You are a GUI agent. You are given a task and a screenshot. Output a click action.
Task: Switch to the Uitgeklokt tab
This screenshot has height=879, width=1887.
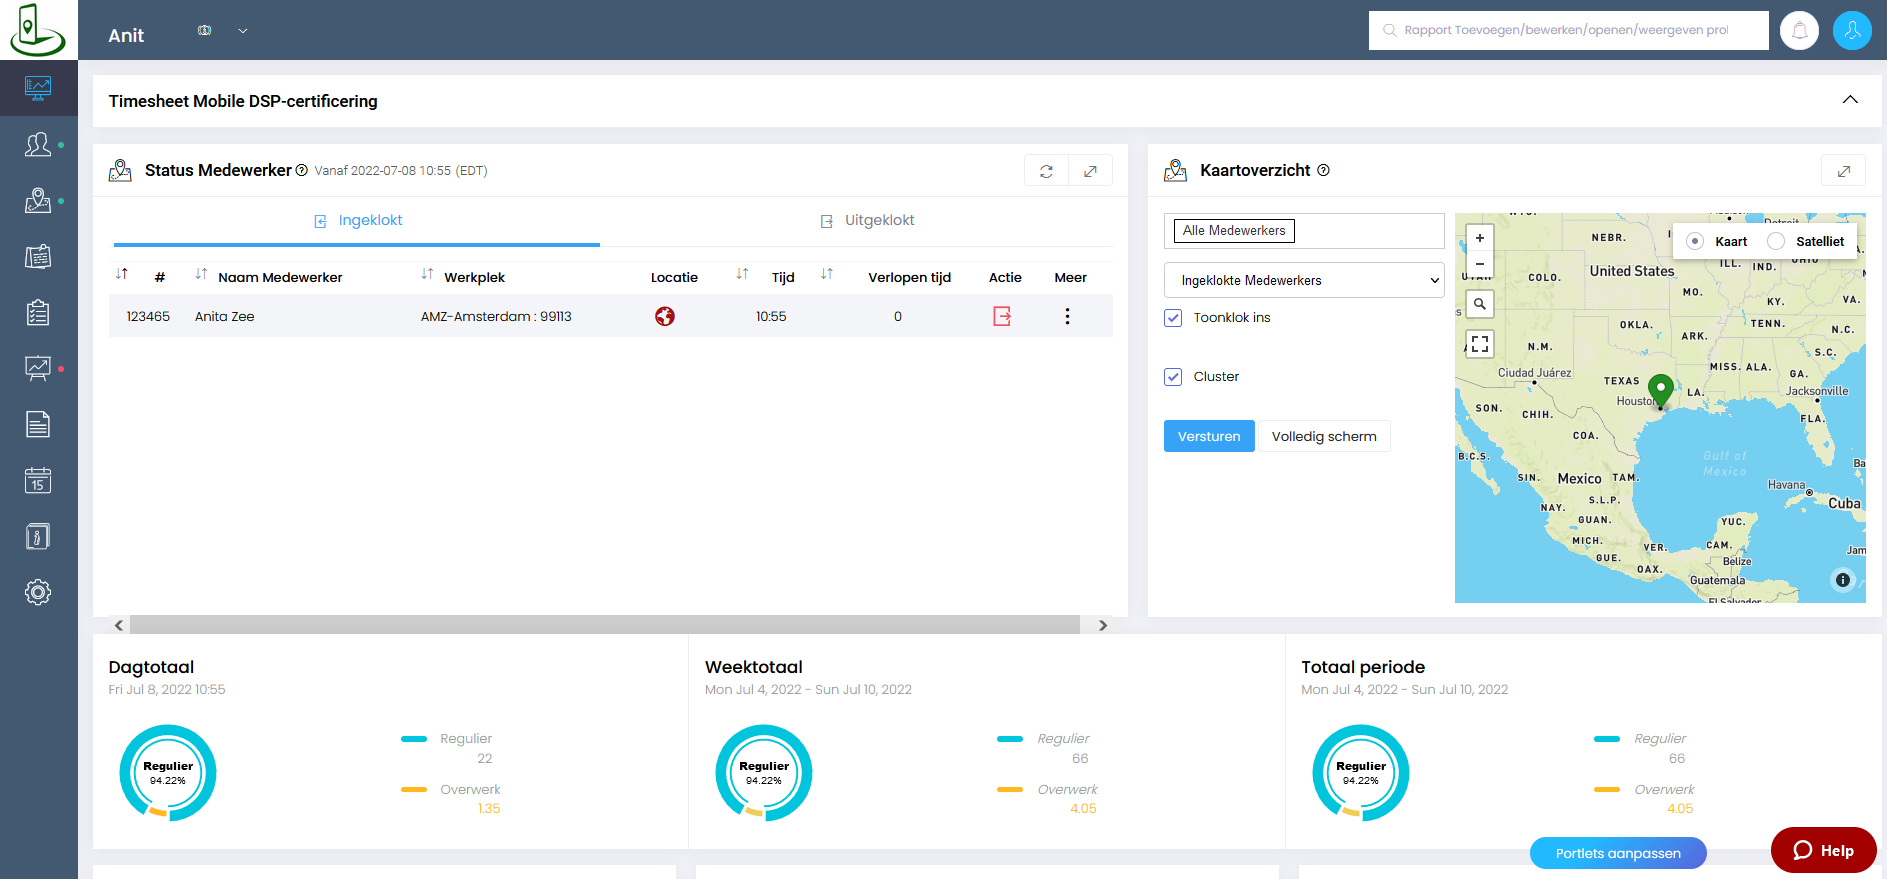click(867, 221)
